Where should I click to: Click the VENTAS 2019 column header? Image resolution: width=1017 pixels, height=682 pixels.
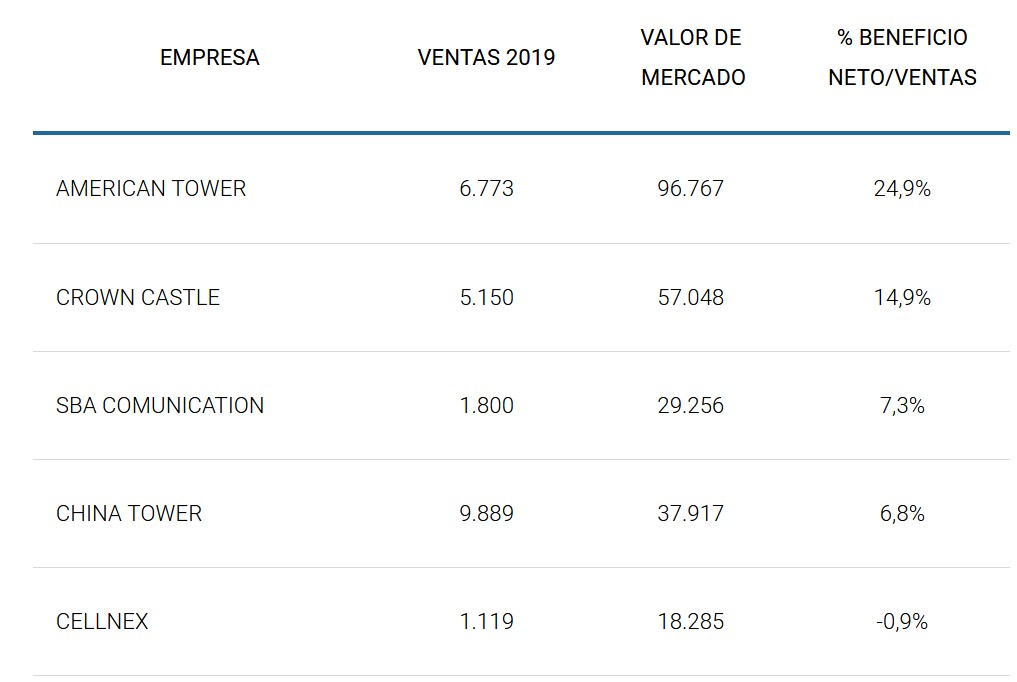click(x=486, y=58)
